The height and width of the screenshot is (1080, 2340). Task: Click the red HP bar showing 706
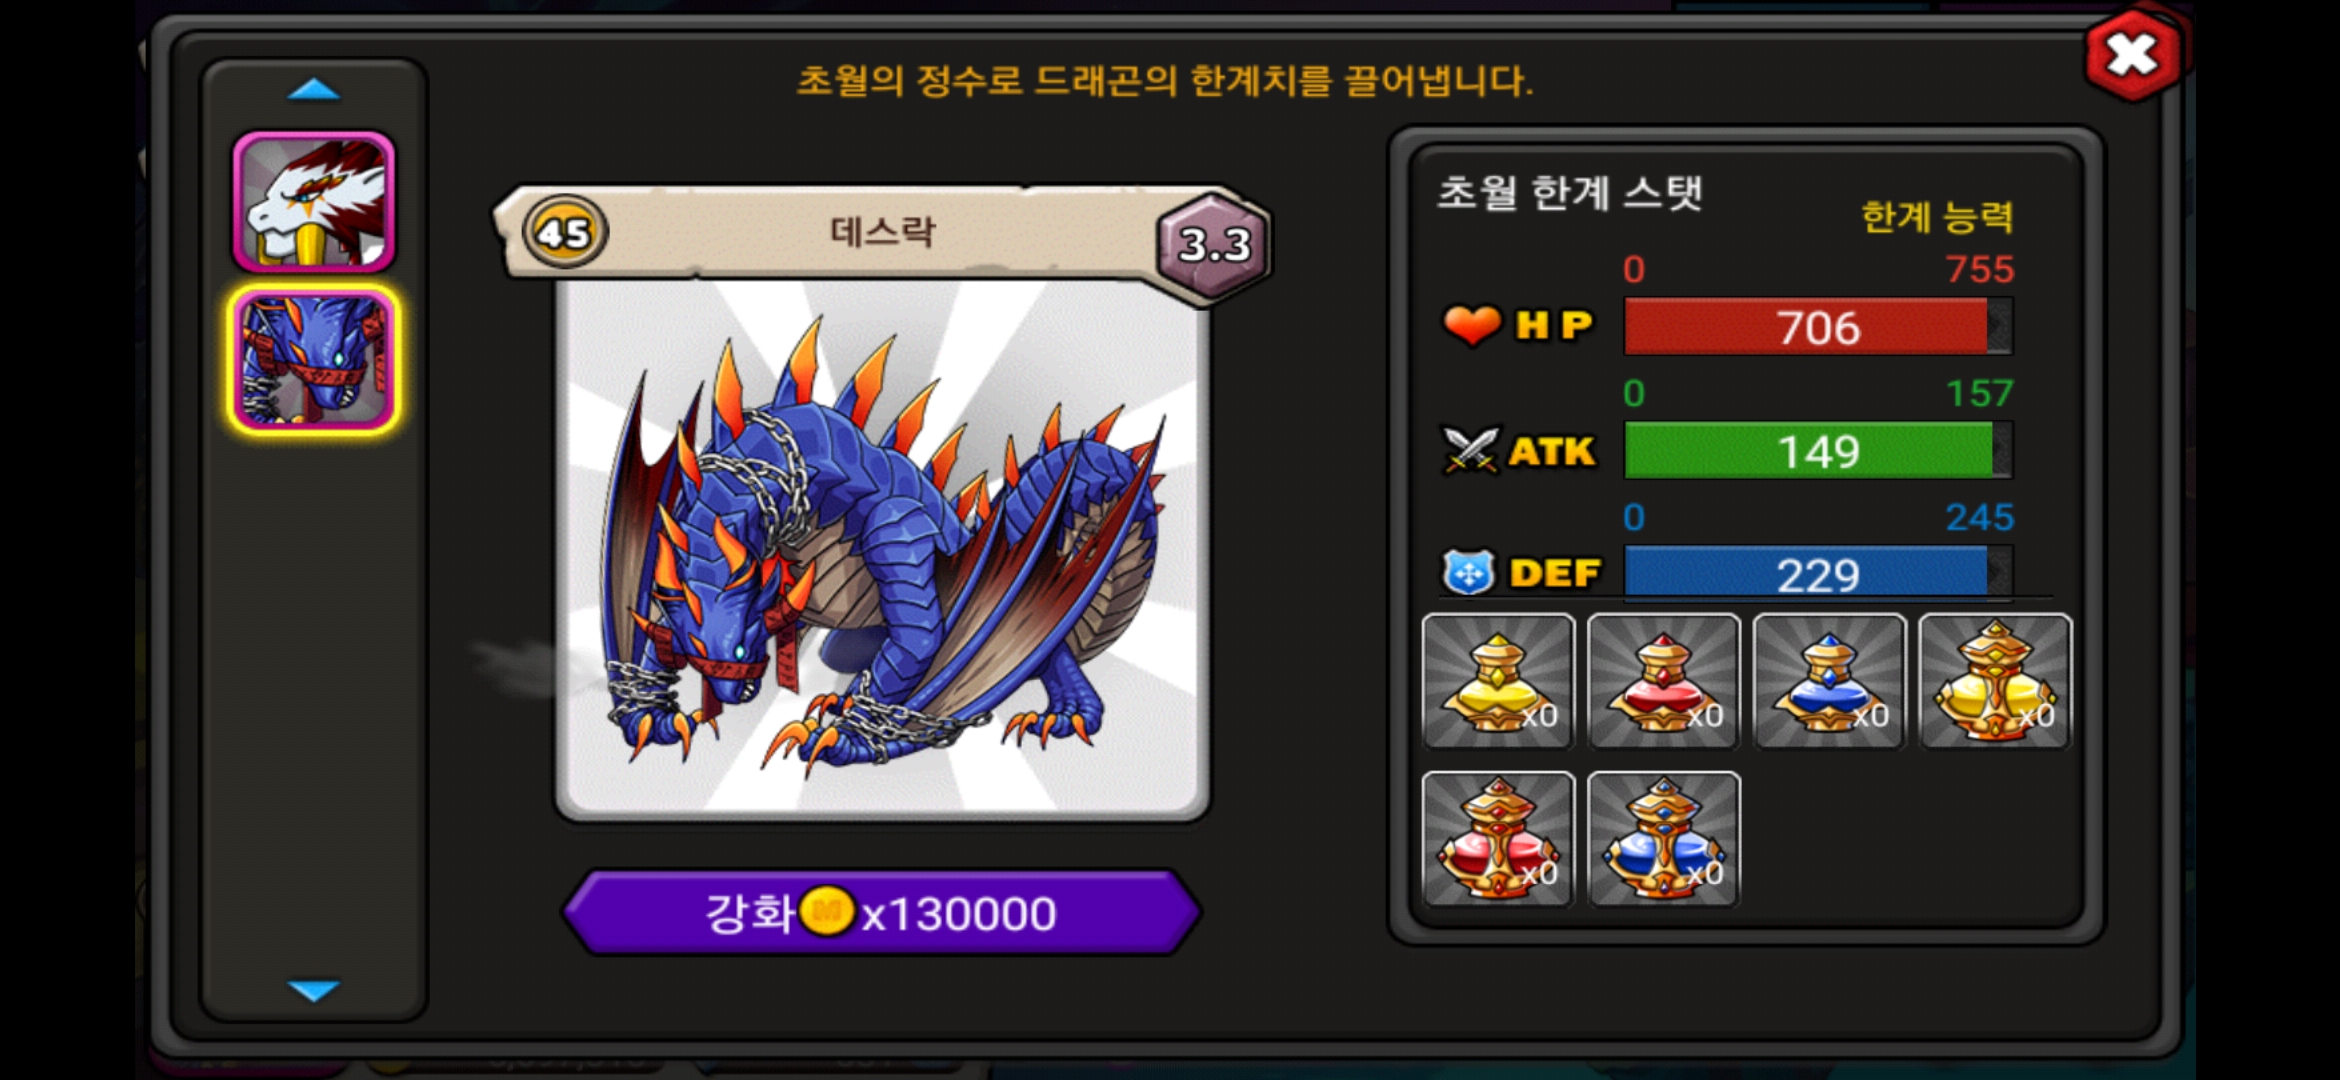pyautogui.click(x=1818, y=327)
